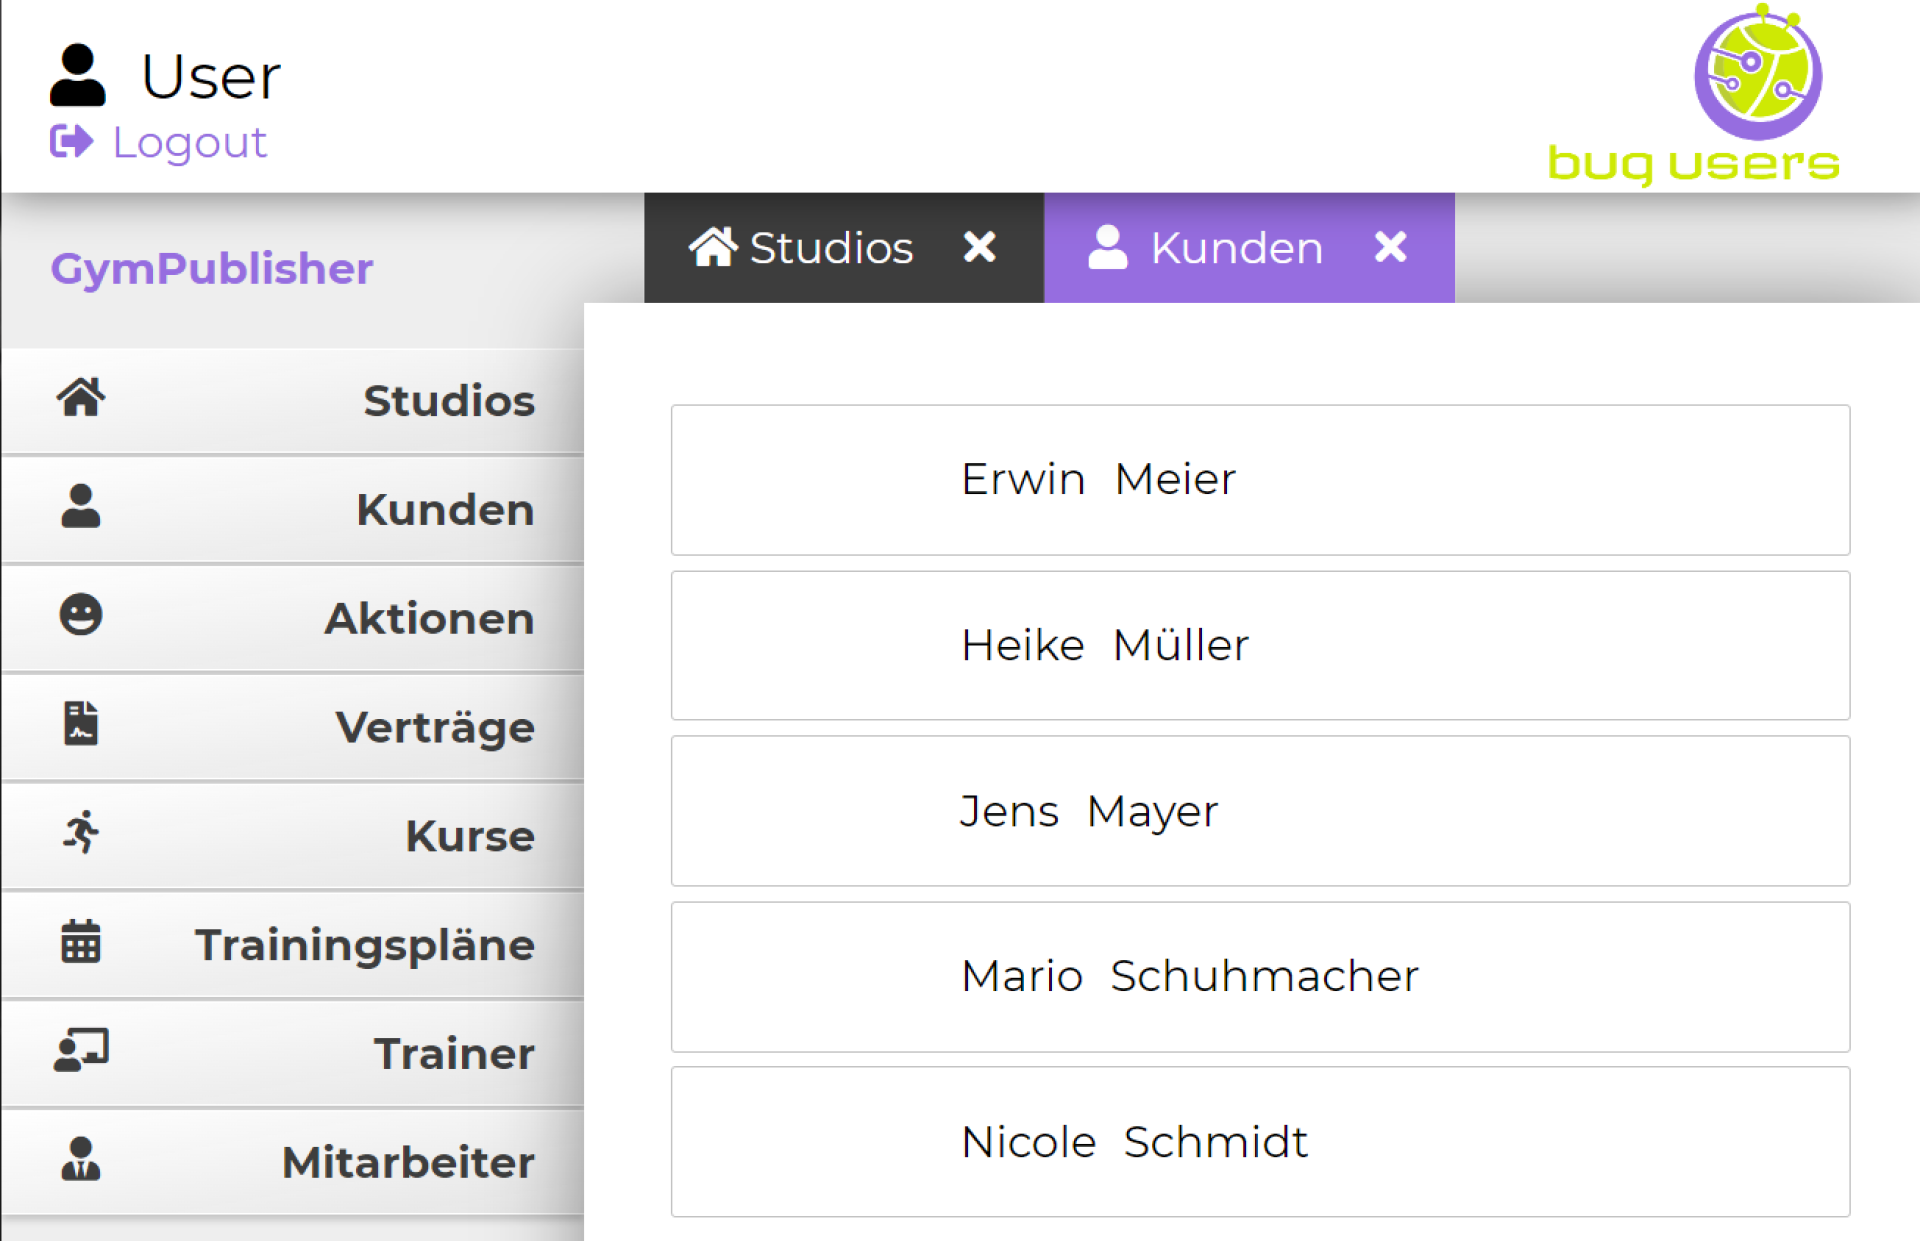1920x1241 pixels.
Task: Click the person icon next to Kunden
Action: coord(81,507)
